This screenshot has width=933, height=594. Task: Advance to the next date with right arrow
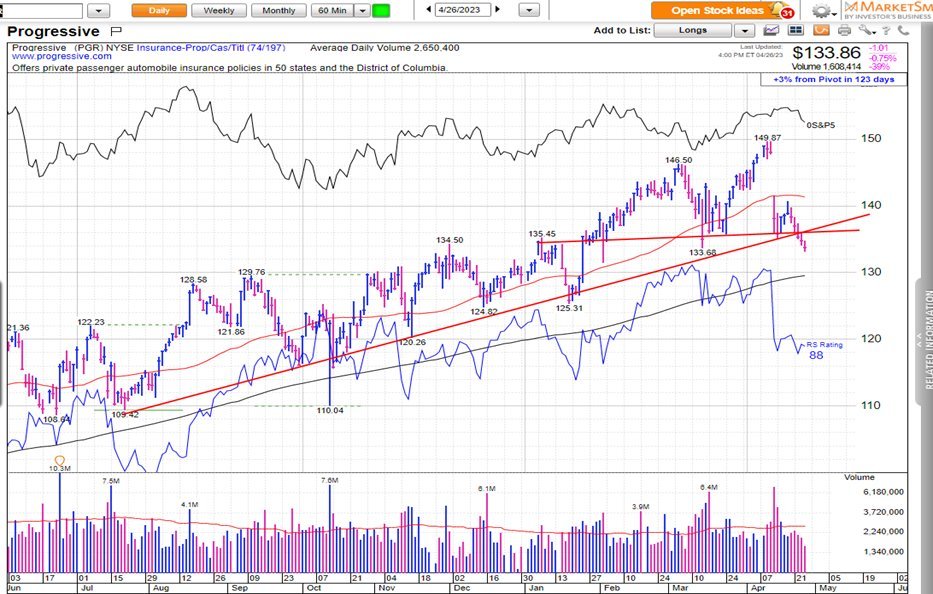coord(497,10)
